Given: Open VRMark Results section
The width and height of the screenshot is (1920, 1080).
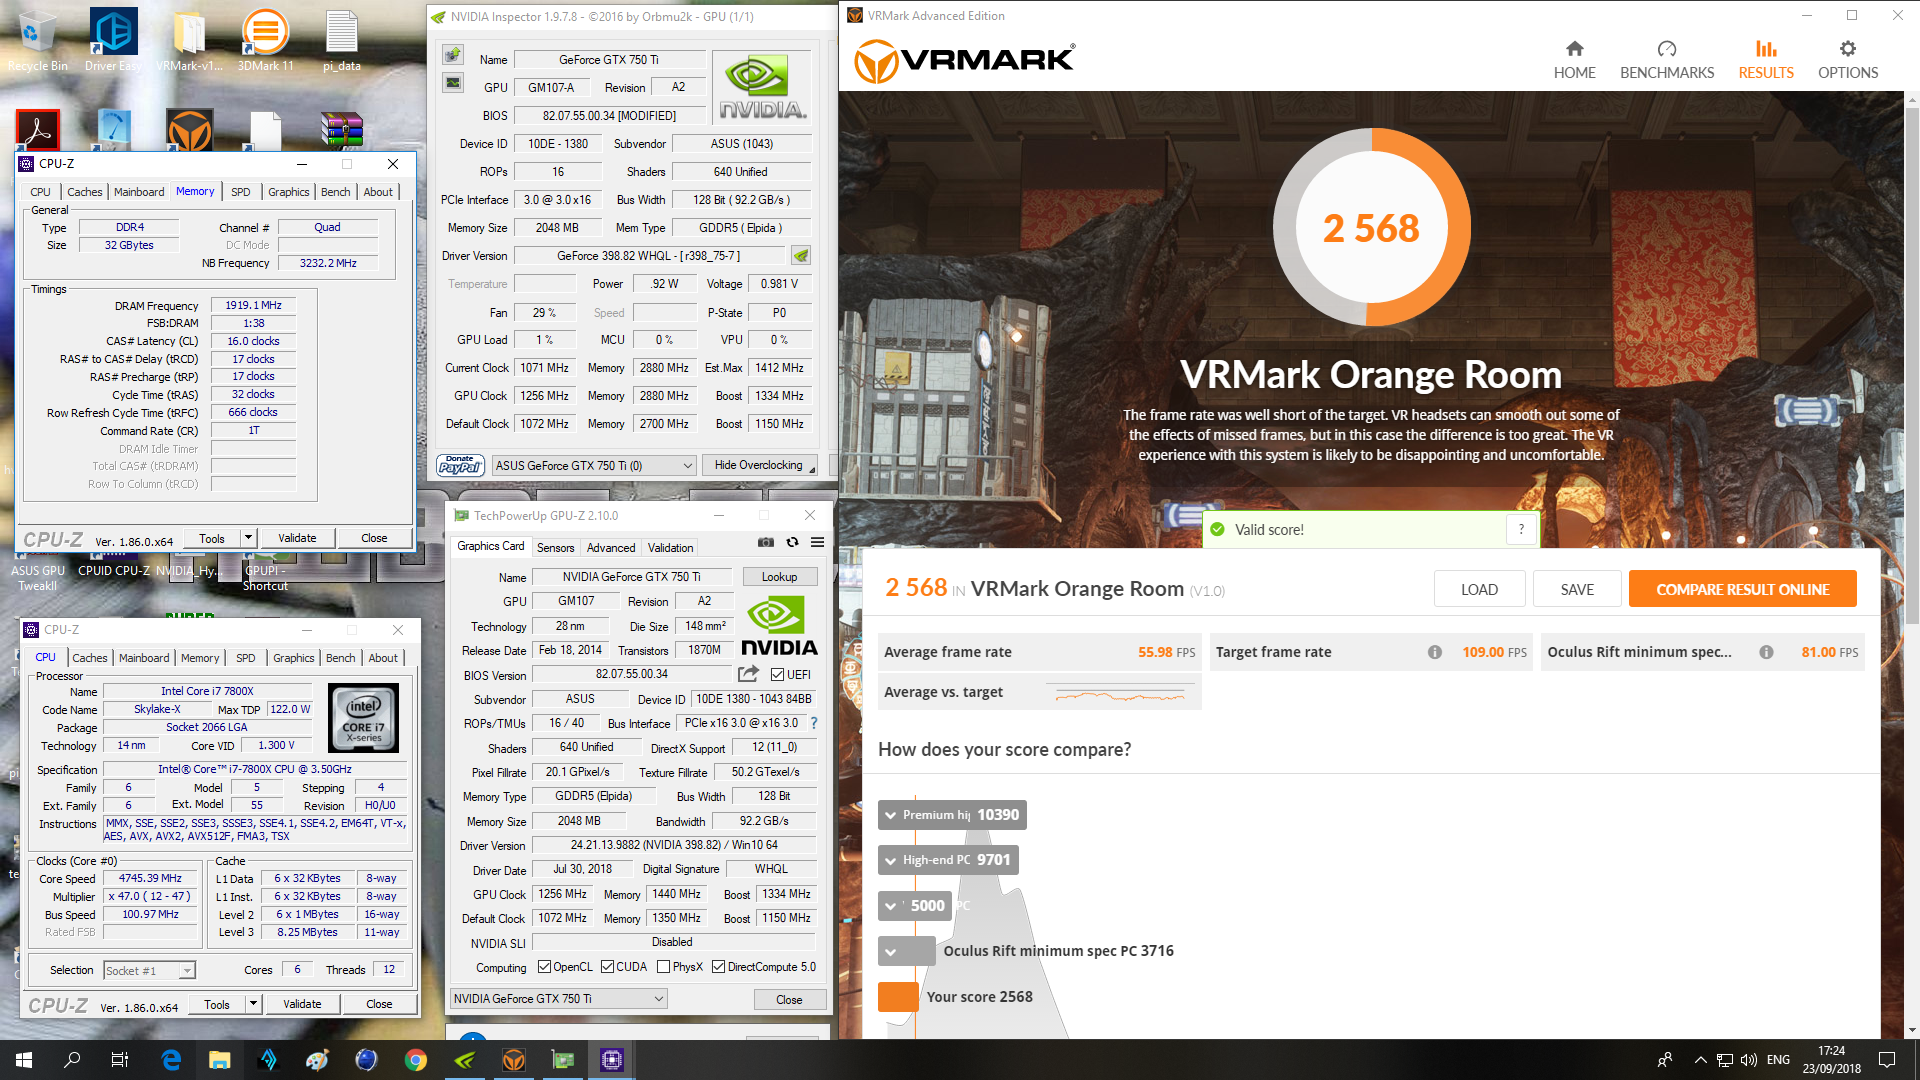Looking at the screenshot, I should coord(1766,59).
